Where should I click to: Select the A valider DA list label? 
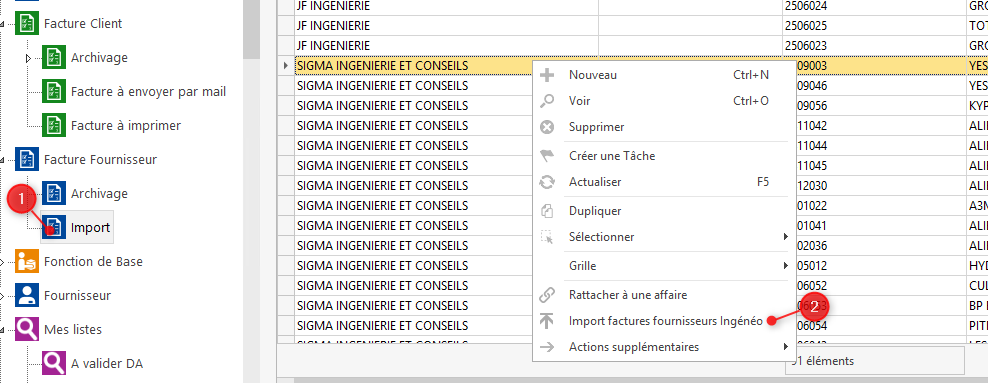tap(107, 364)
